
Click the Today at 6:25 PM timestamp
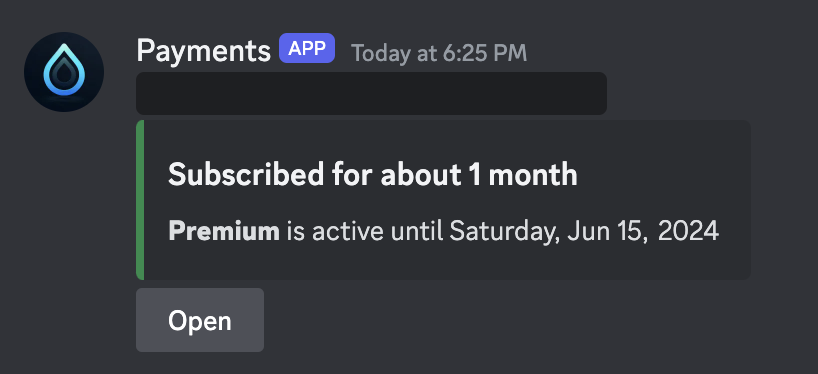[439, 53]
